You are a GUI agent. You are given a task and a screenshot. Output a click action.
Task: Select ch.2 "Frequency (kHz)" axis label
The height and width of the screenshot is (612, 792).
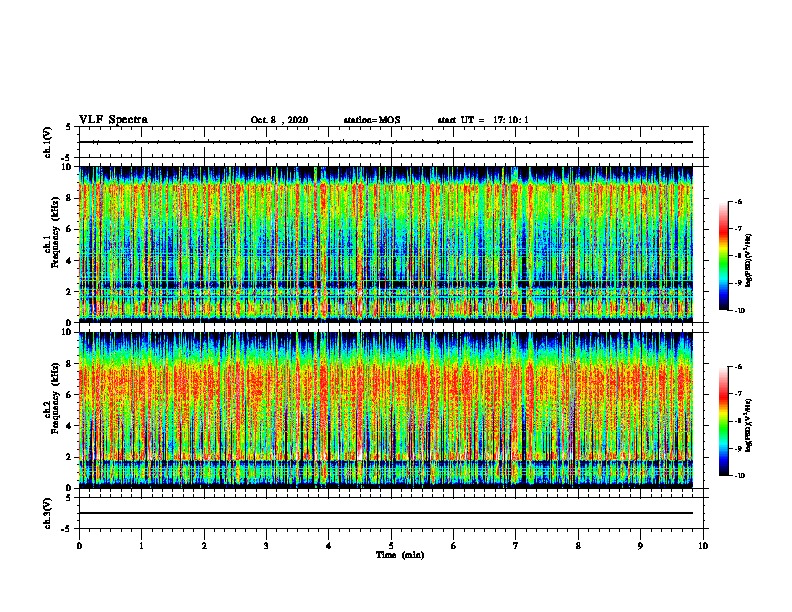[x=56, y=398]
